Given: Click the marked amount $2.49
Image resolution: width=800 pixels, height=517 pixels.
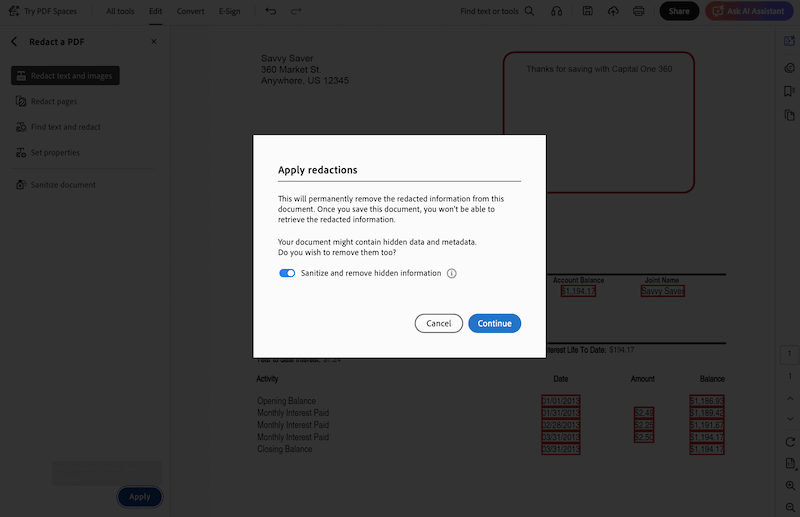Looking at the screenshot, I should (644, 412).
